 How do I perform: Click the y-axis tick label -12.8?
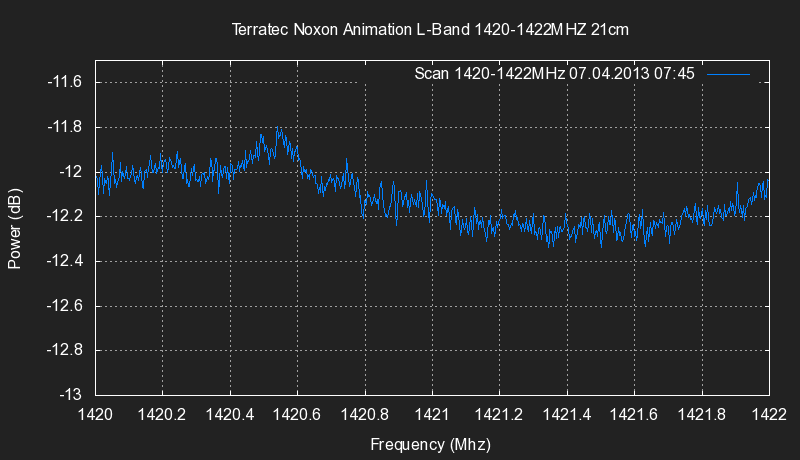pos(65,350)
